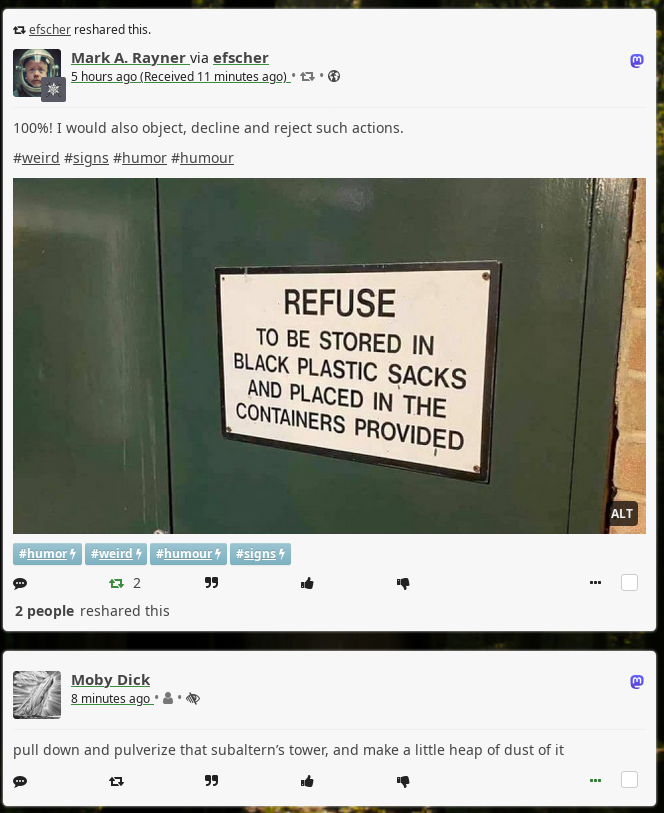Open green more options menu on Moby Dick's post
The image size is (664, 813).
pos(595,780)
